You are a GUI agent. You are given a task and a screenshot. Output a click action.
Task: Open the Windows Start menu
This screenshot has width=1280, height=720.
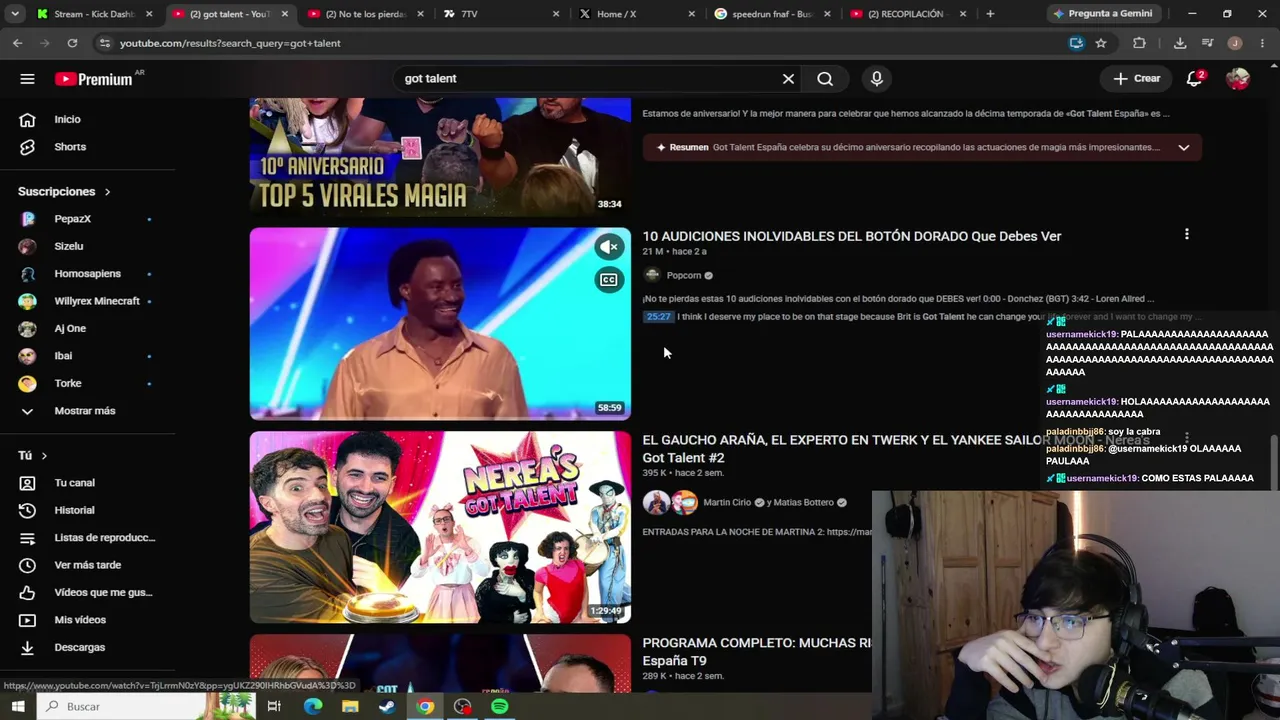[x=18, y=706]
